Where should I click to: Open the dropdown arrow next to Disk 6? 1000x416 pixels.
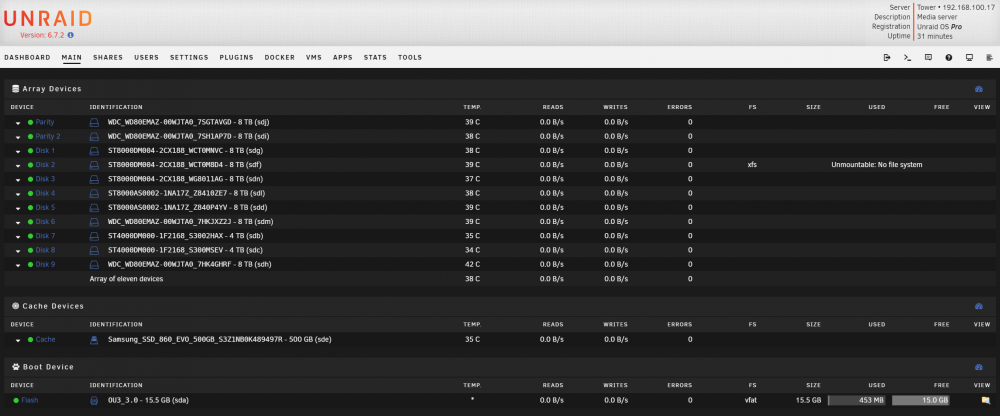click(x=18, y=222)
